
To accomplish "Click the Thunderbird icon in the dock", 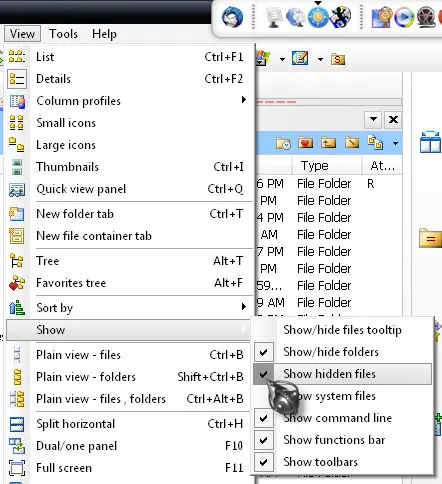I will [x=232, y=17].
